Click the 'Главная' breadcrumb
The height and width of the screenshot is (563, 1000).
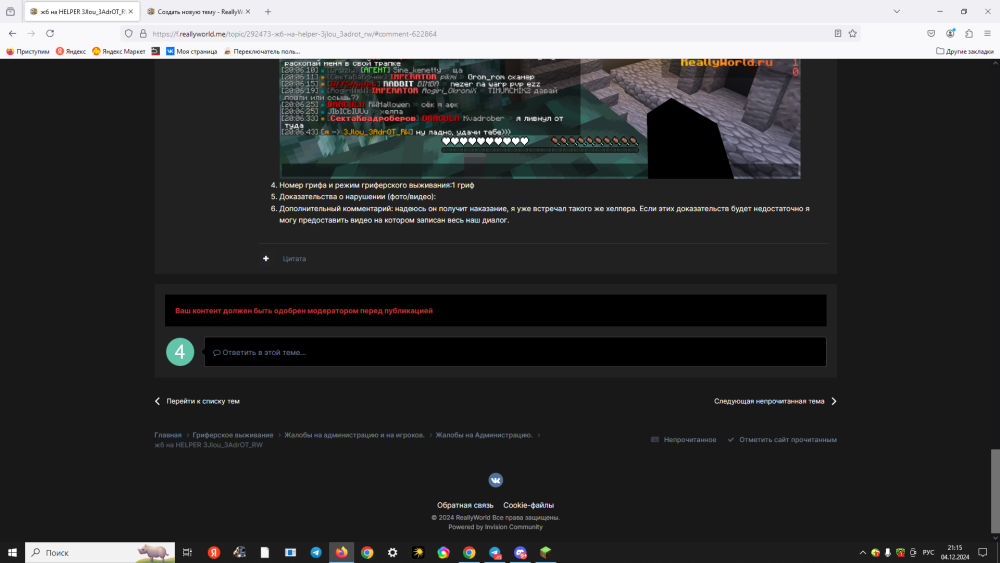click(x=168, y=435)
